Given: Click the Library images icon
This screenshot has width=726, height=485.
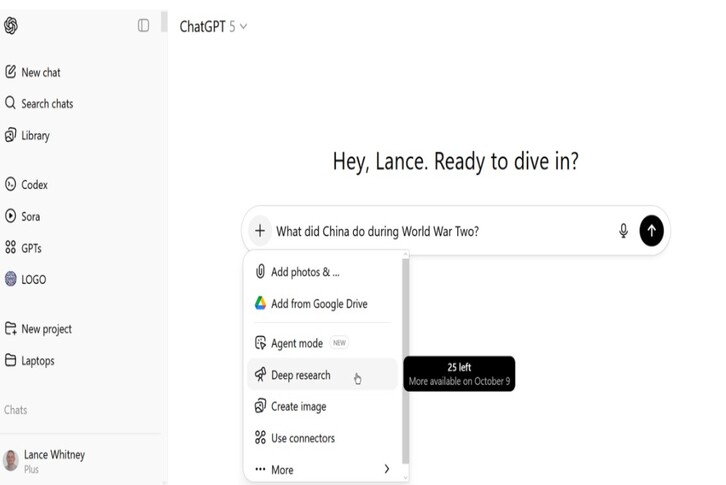Looking at the screenshot, I should coord(10,135).
